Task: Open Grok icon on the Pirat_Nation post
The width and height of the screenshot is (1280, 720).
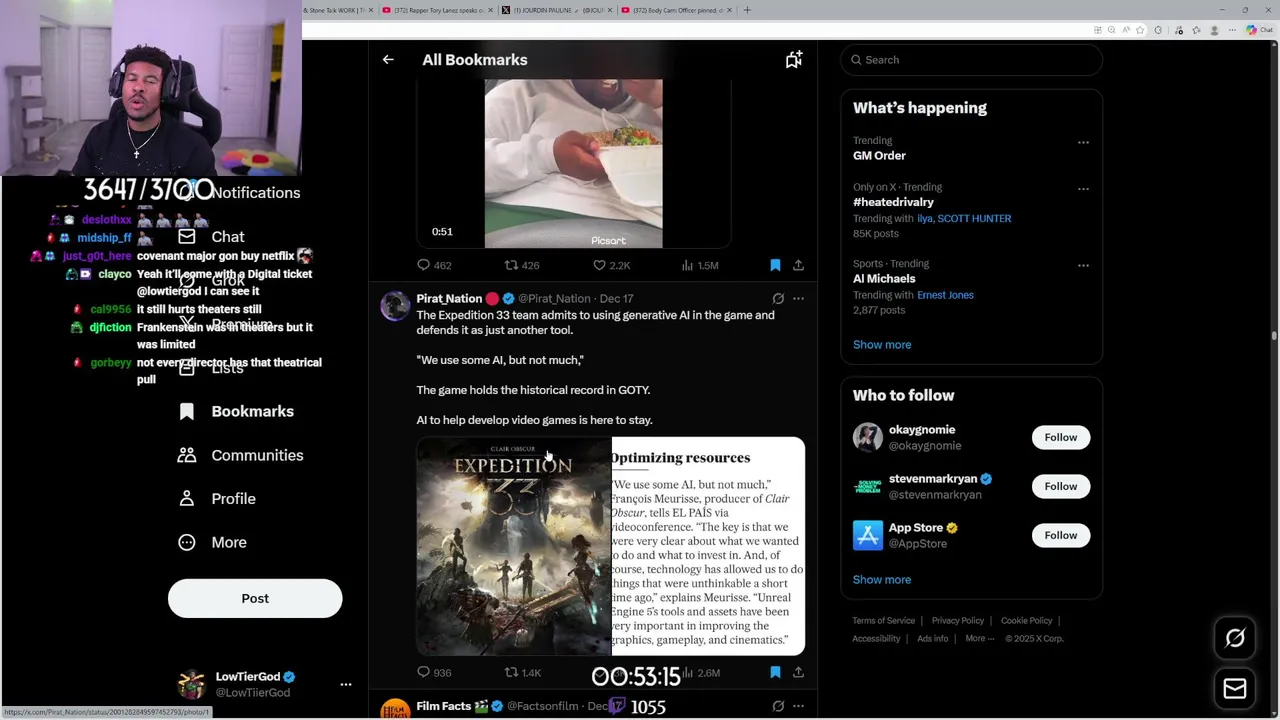Action: pos(778,298)
